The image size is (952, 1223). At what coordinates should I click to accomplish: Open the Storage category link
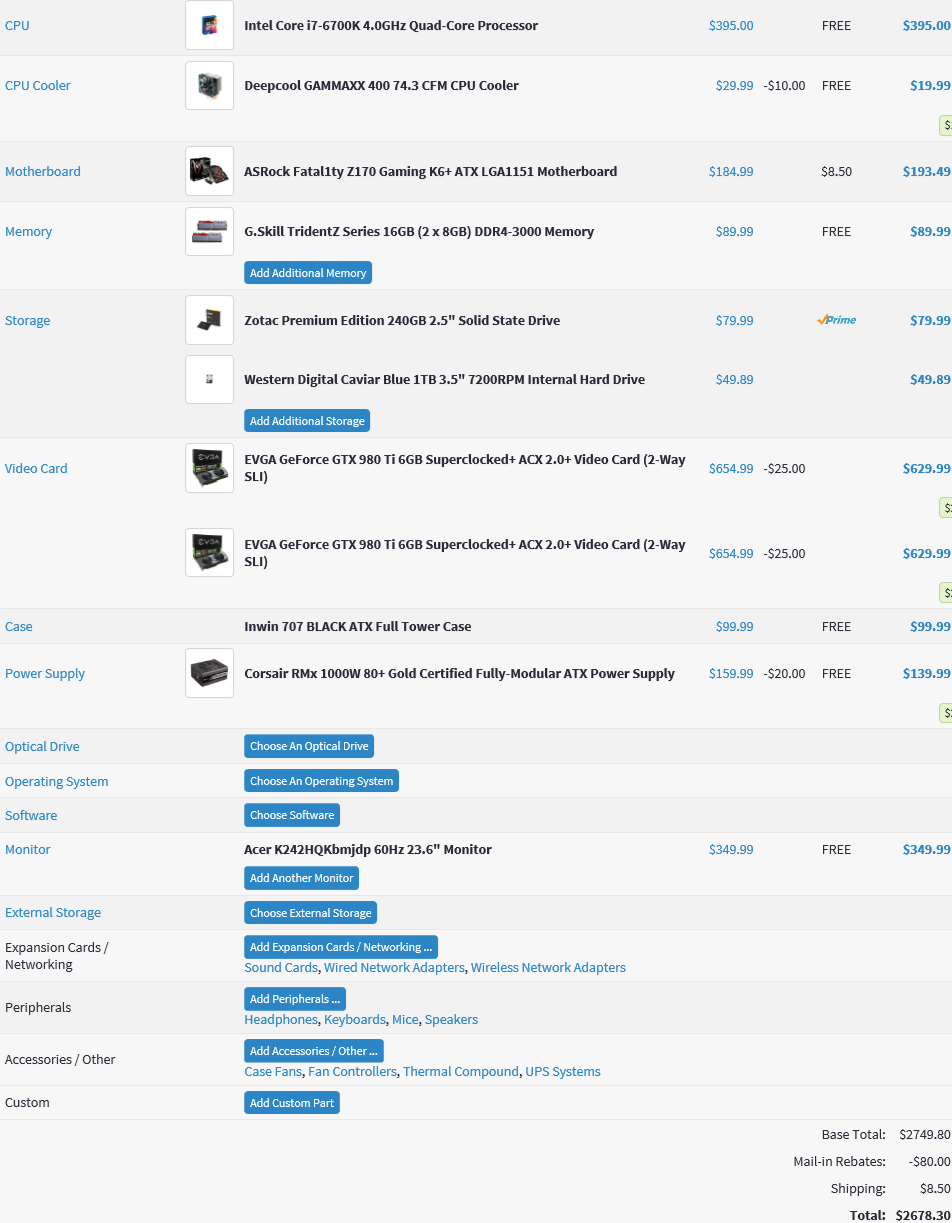pos(27,320)
